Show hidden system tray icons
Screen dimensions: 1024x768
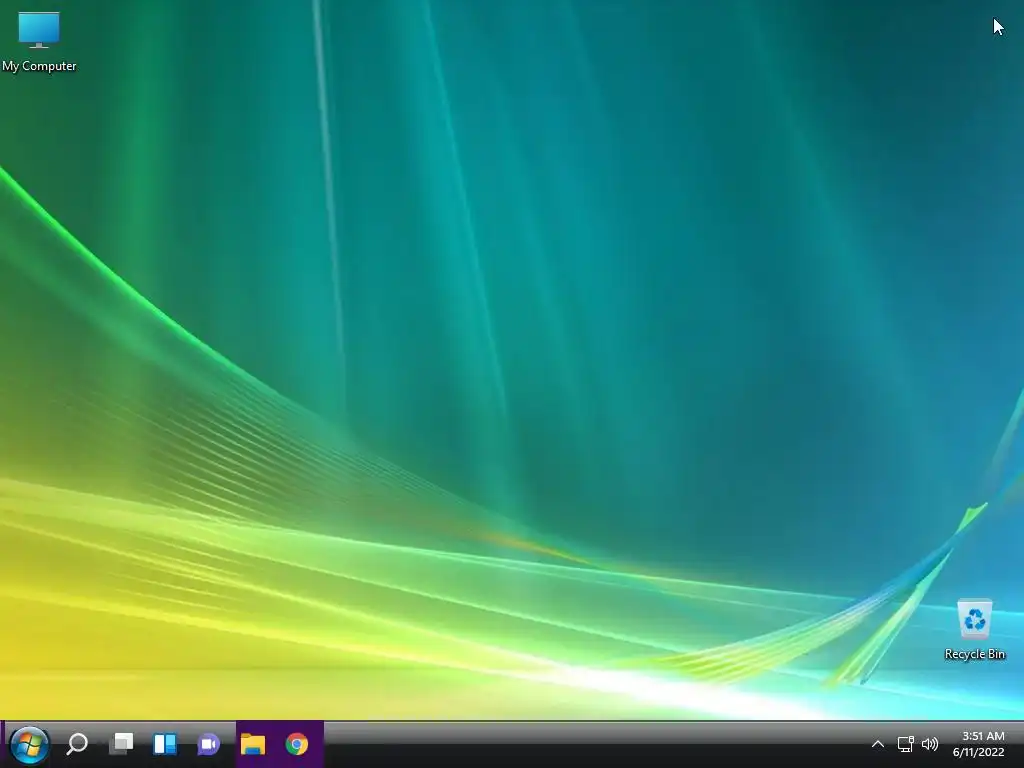click(878, 744)
